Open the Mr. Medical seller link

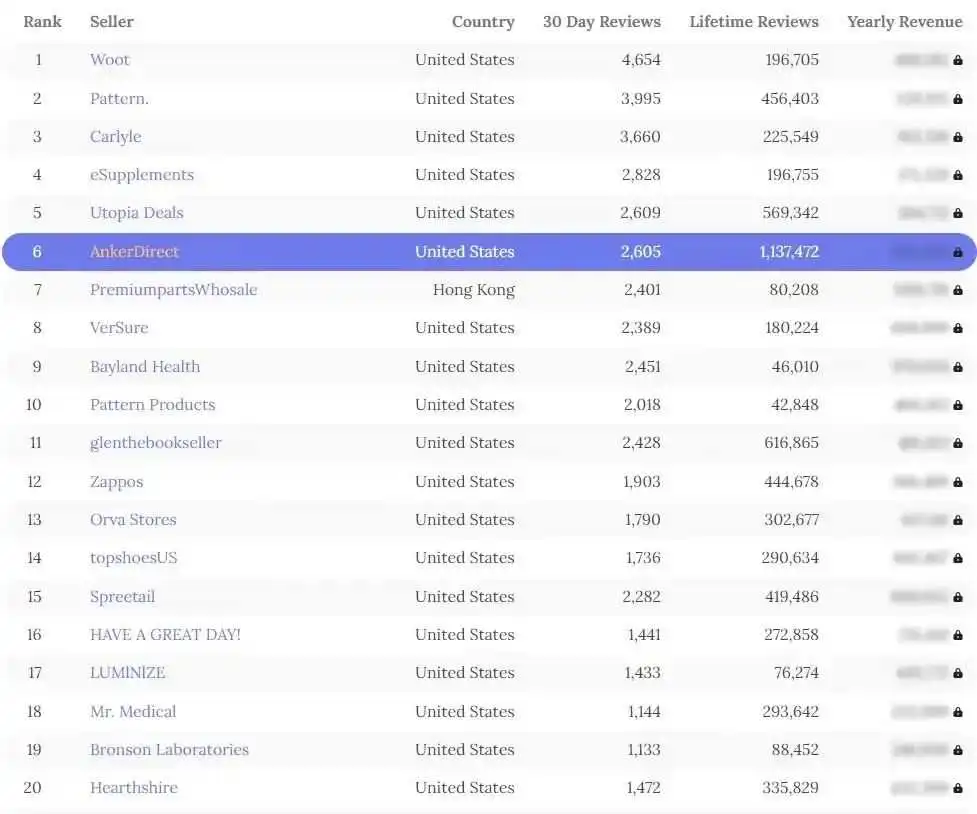(x=133, y=712)
